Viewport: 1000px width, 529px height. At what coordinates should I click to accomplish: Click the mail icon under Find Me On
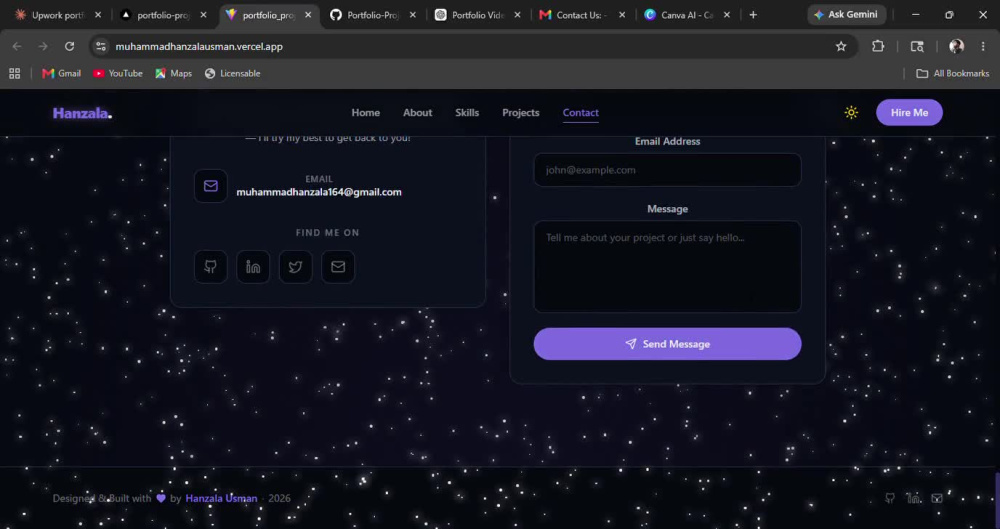click(x=338, y=267)
